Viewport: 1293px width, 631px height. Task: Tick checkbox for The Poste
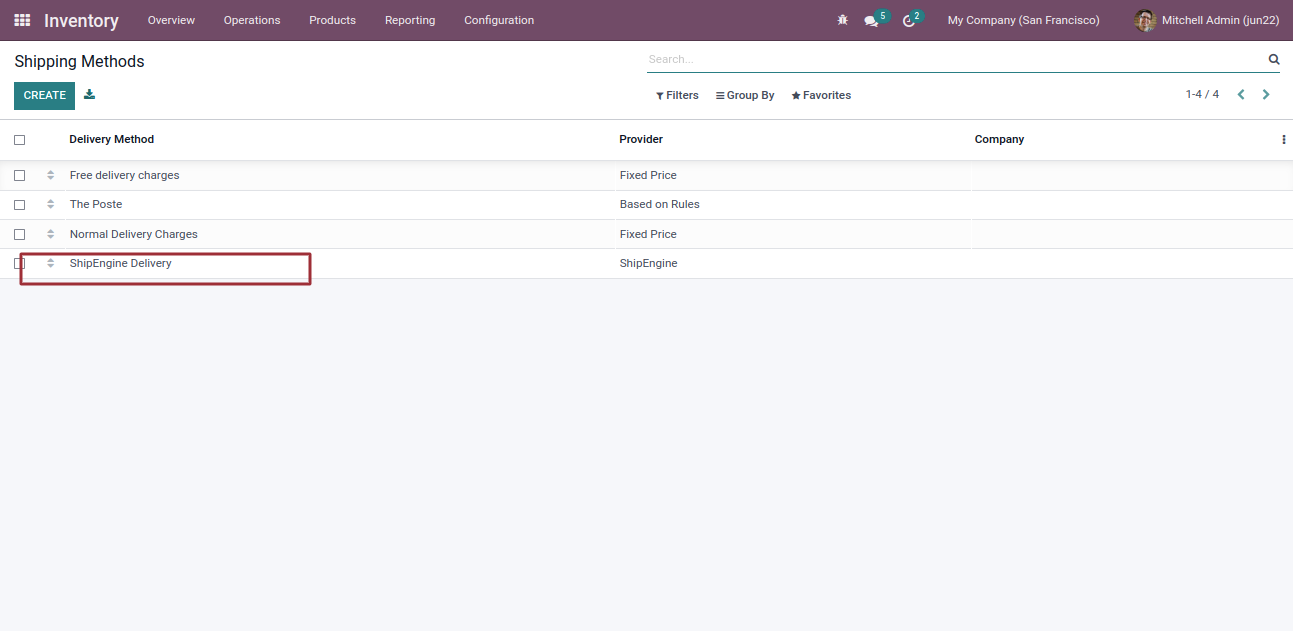19,204
